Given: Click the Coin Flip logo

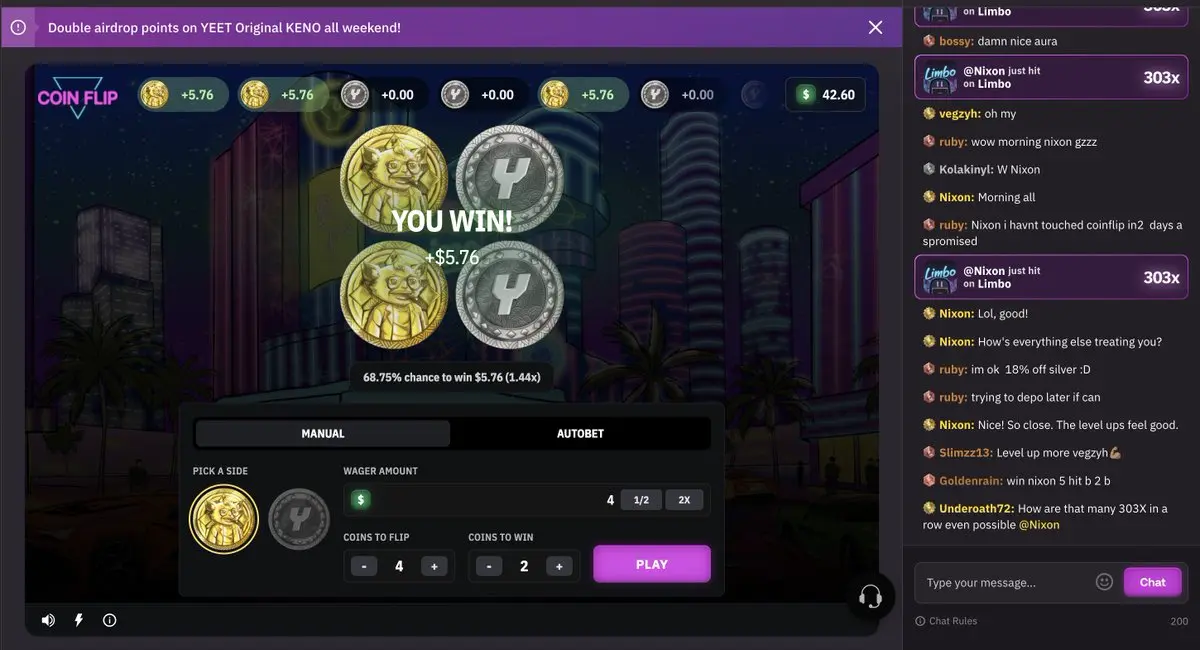Looking at the screenshot, I should (x=78, y=97).
